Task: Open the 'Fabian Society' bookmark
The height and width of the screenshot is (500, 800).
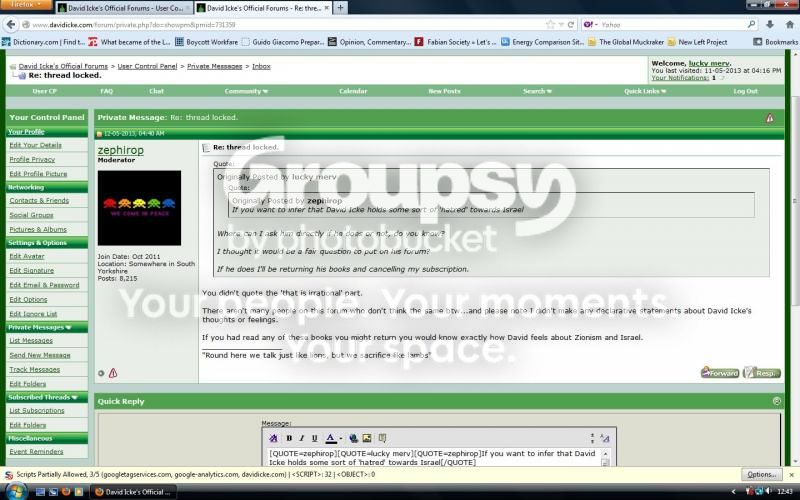Action: tap(456, 42)
